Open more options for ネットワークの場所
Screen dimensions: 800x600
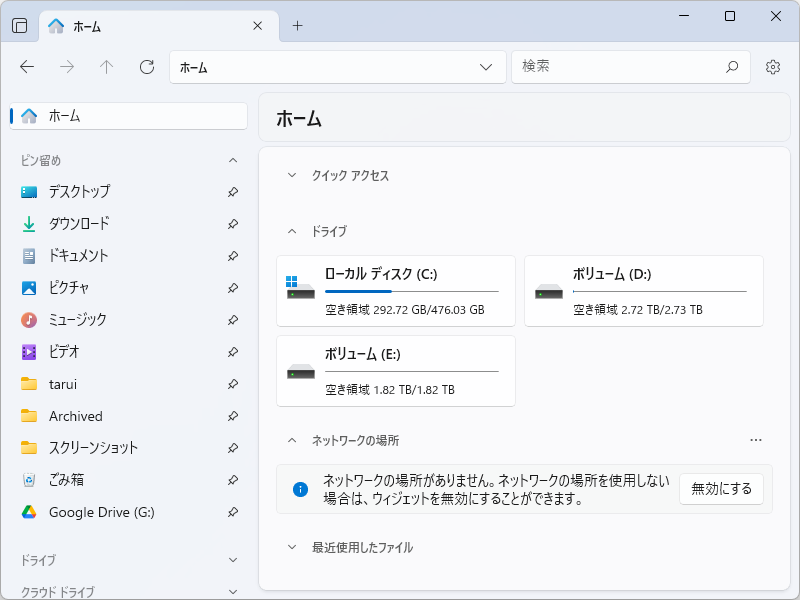(757, 439)
